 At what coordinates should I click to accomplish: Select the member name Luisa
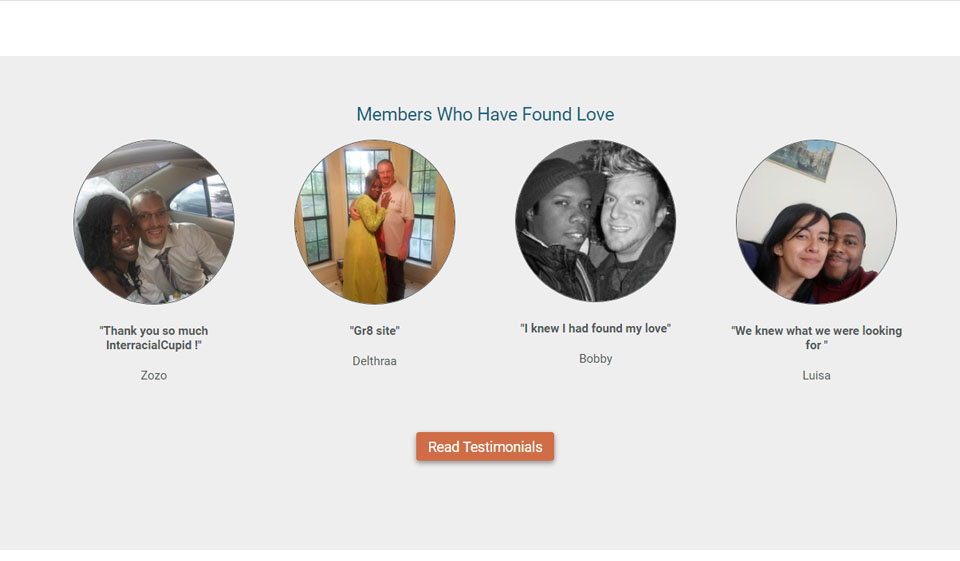pos(816,376)
